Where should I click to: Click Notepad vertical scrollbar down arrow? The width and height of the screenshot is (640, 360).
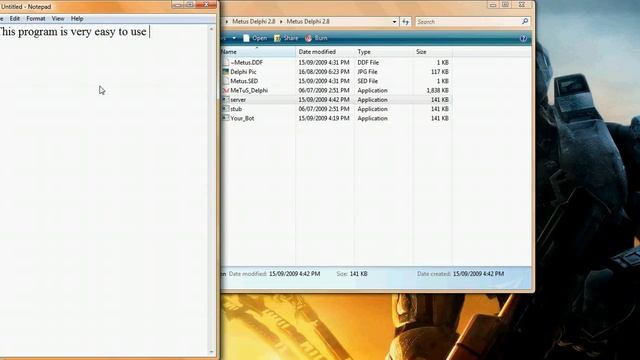(211, 352)
